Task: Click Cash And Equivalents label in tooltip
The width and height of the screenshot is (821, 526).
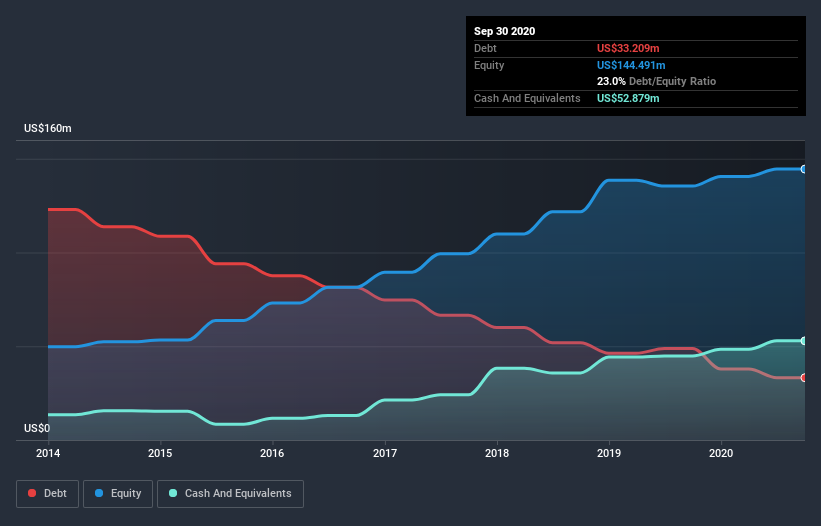Action: pos(527,98)
